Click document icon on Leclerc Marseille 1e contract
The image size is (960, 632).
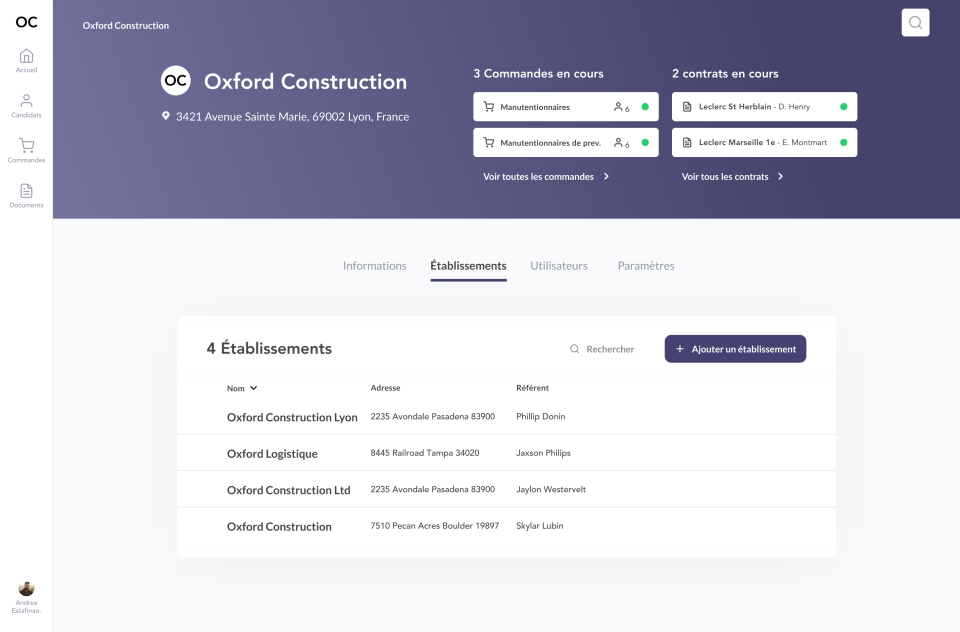coord(687,143)
